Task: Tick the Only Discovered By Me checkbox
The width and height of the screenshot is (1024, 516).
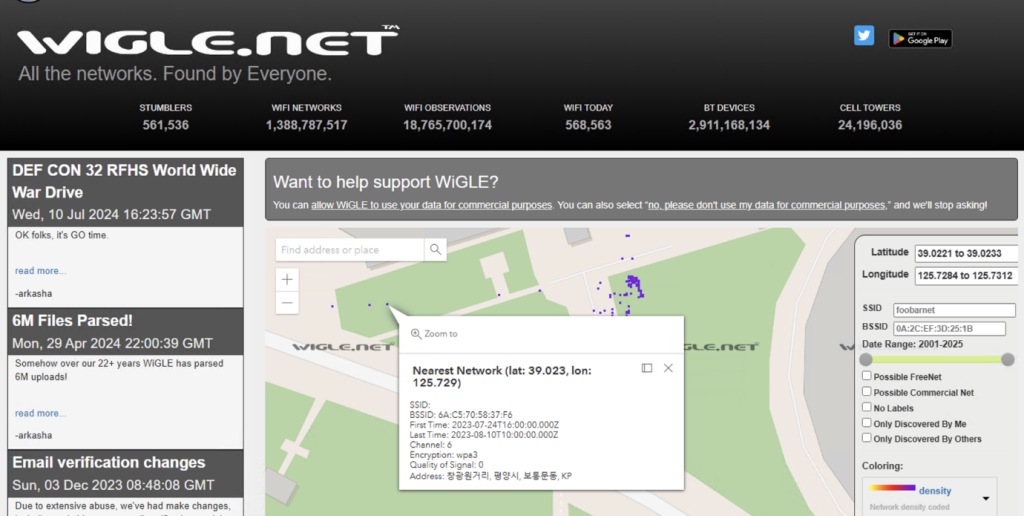Action: (x=867, y=423)
